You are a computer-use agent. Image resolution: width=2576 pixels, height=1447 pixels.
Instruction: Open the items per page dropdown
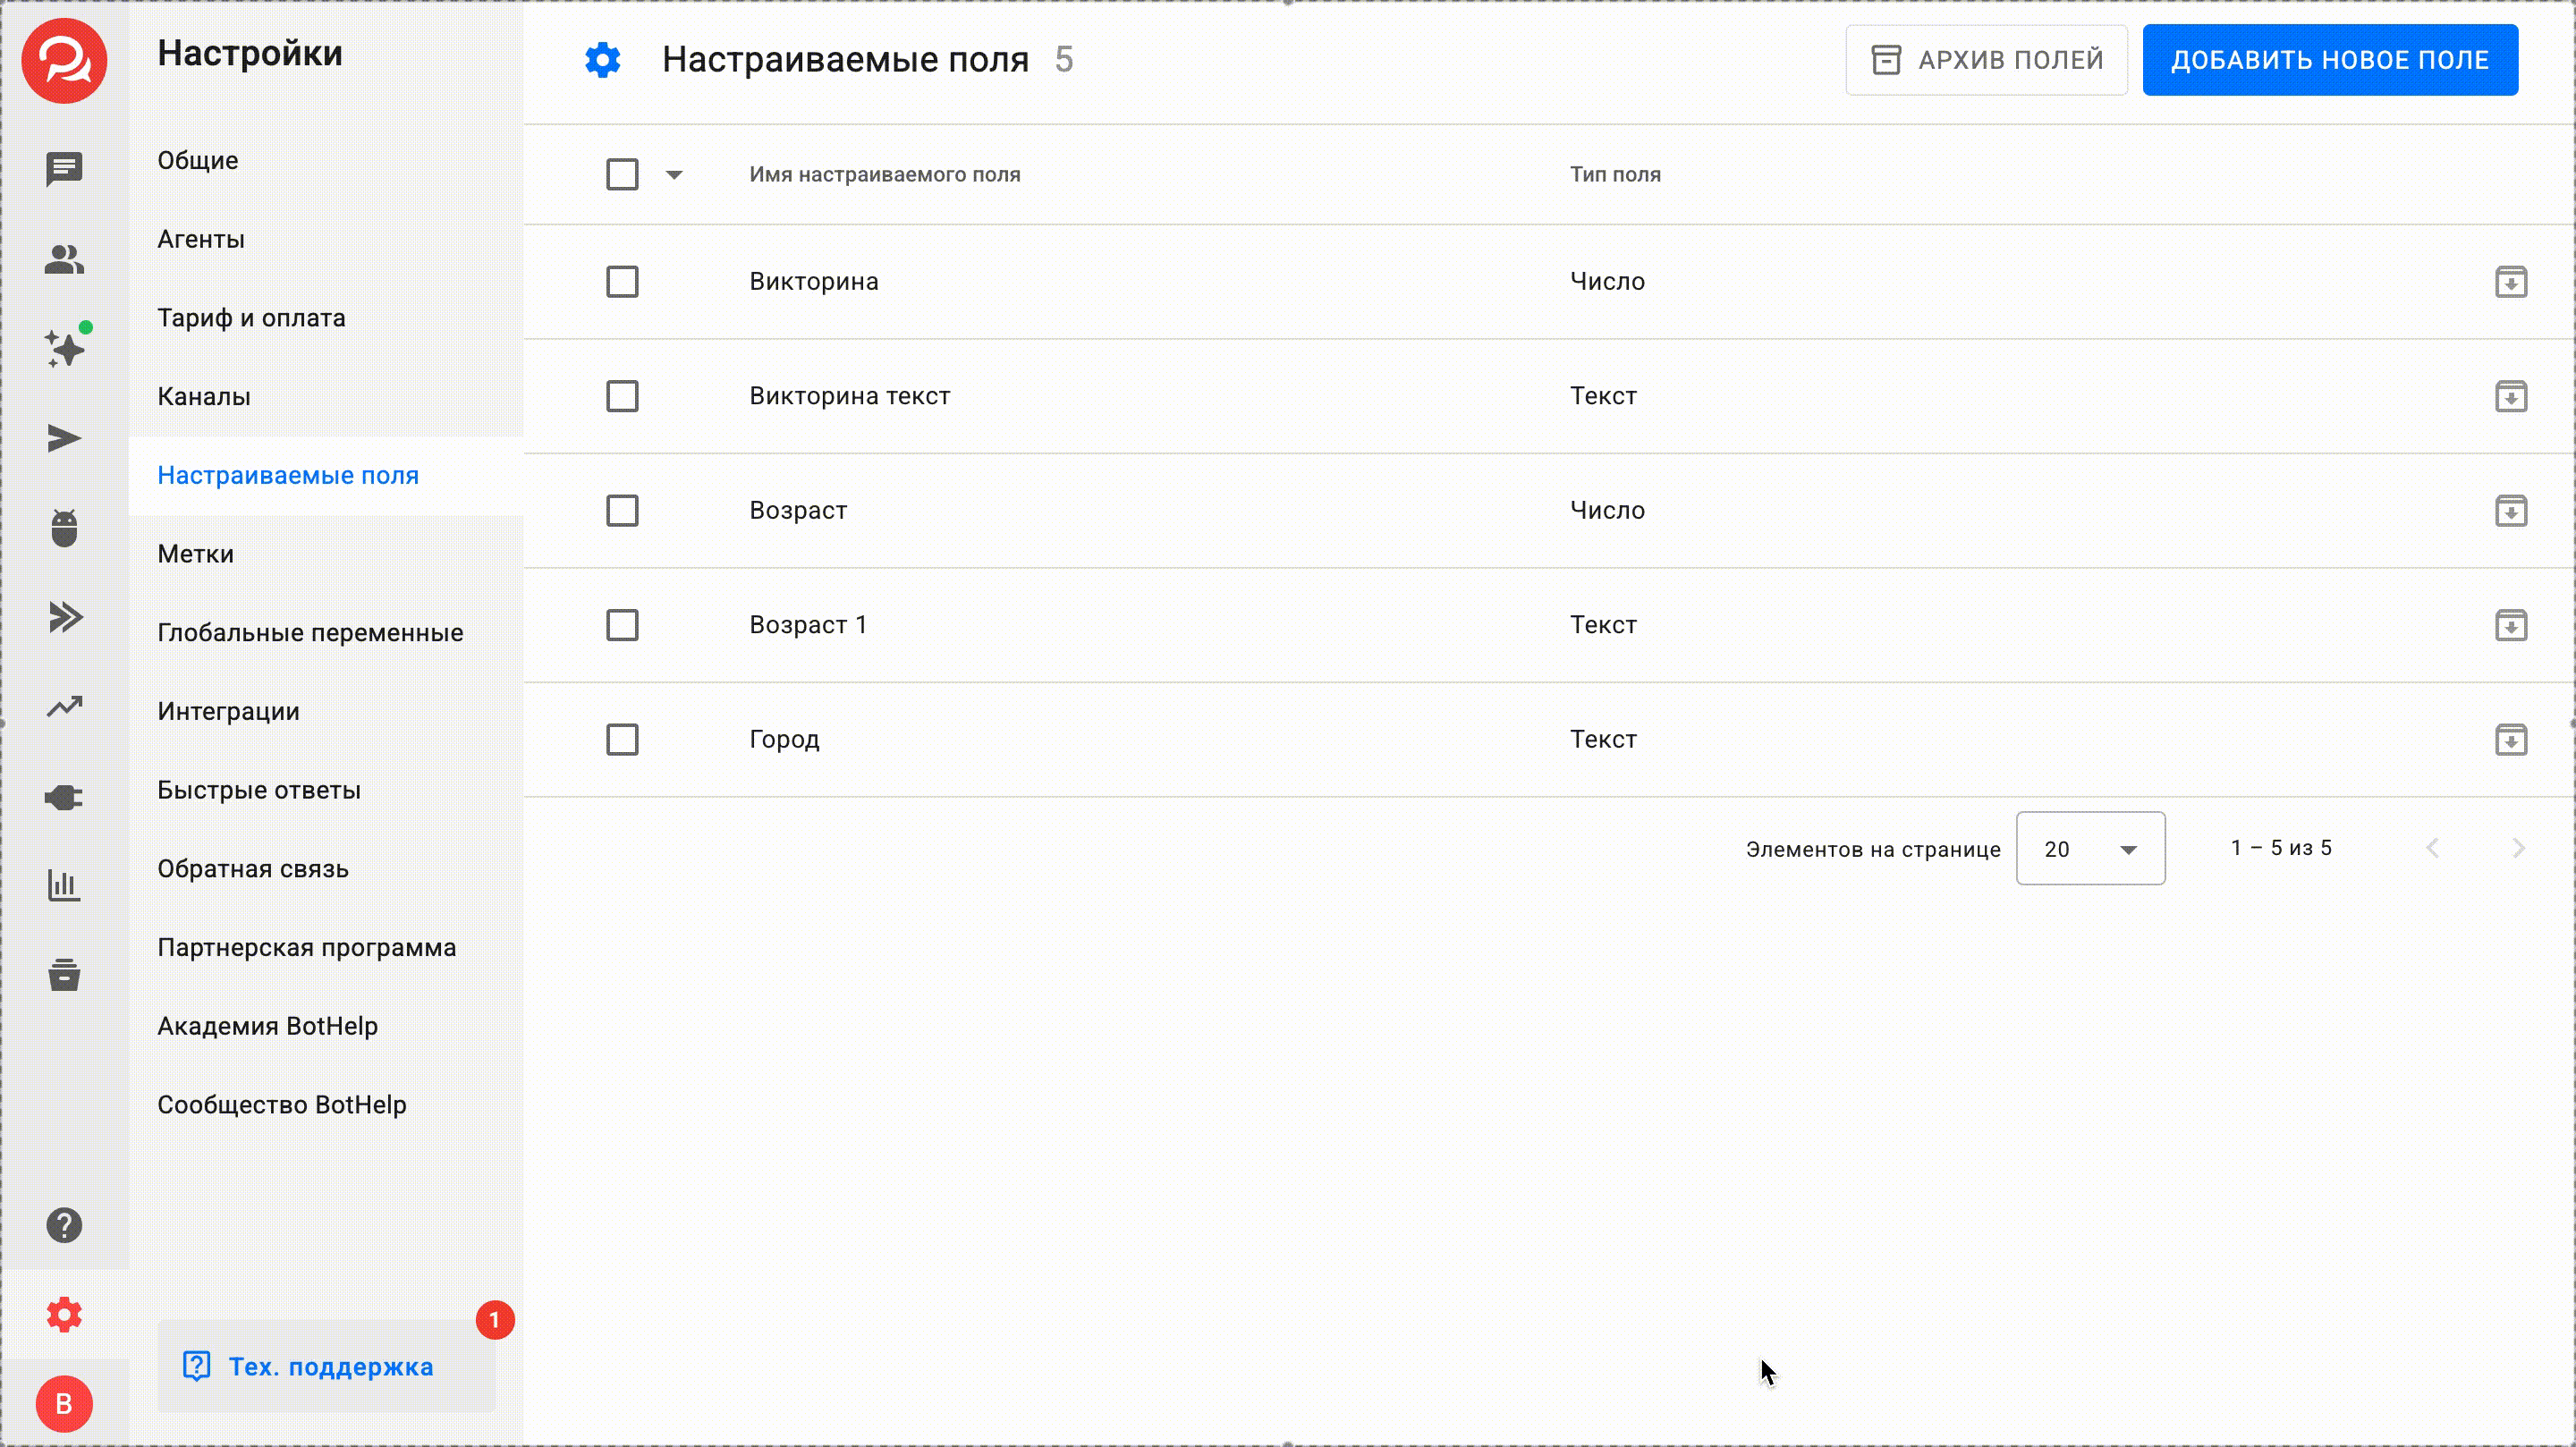pos(2090,848)
